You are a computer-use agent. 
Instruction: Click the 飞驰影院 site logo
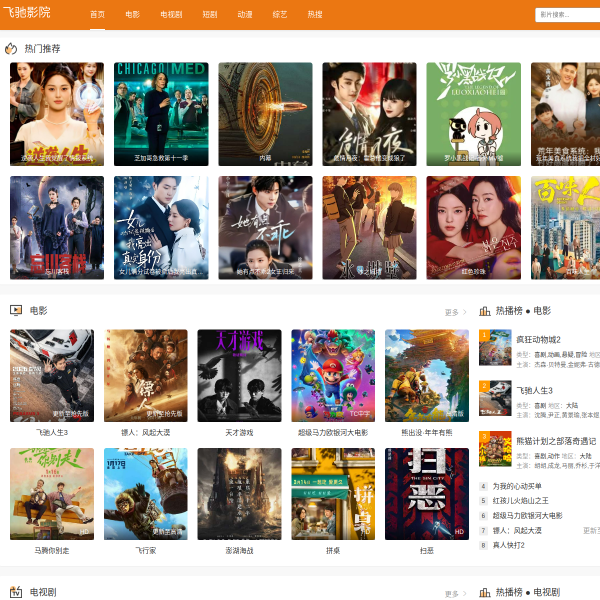tap(27, 14)
